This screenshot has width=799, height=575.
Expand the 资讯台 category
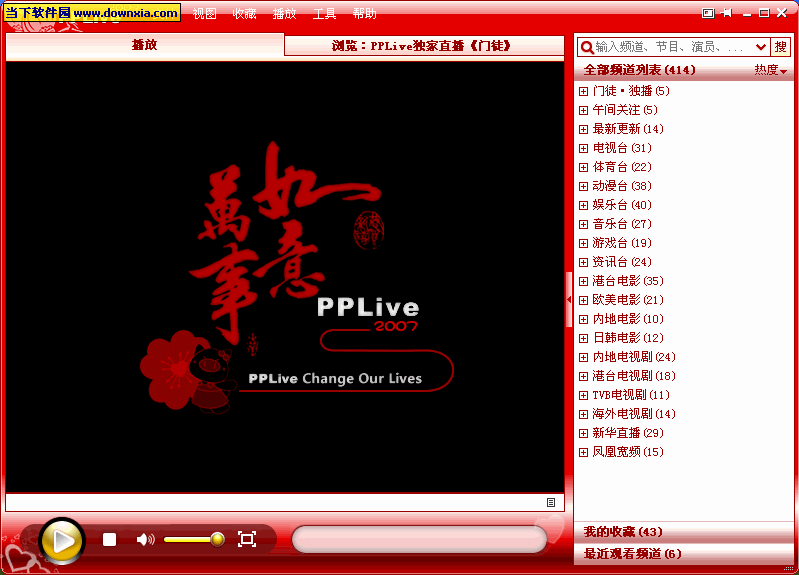point(583,263)
